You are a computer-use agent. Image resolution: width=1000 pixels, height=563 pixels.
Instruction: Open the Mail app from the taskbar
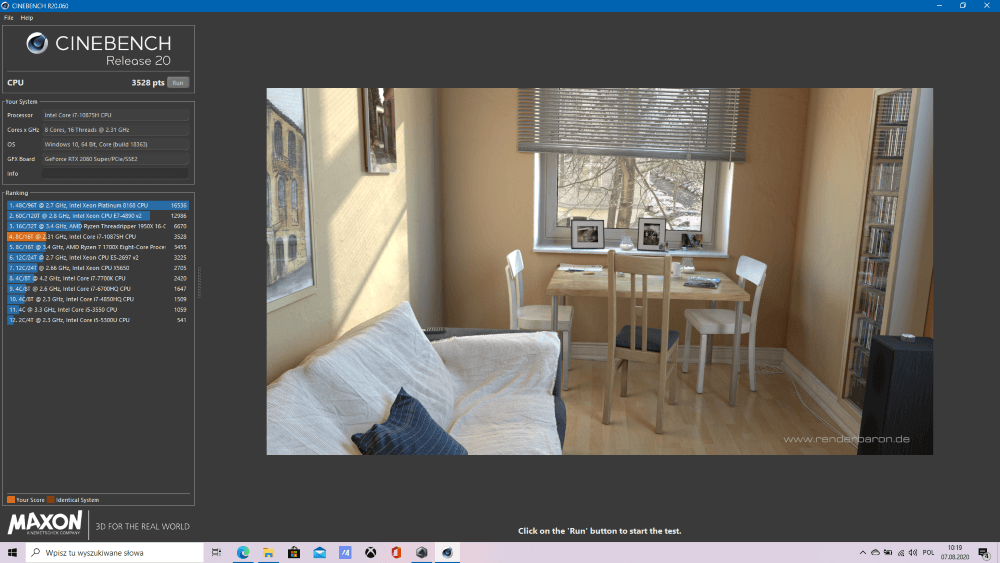tap(319, 552)
